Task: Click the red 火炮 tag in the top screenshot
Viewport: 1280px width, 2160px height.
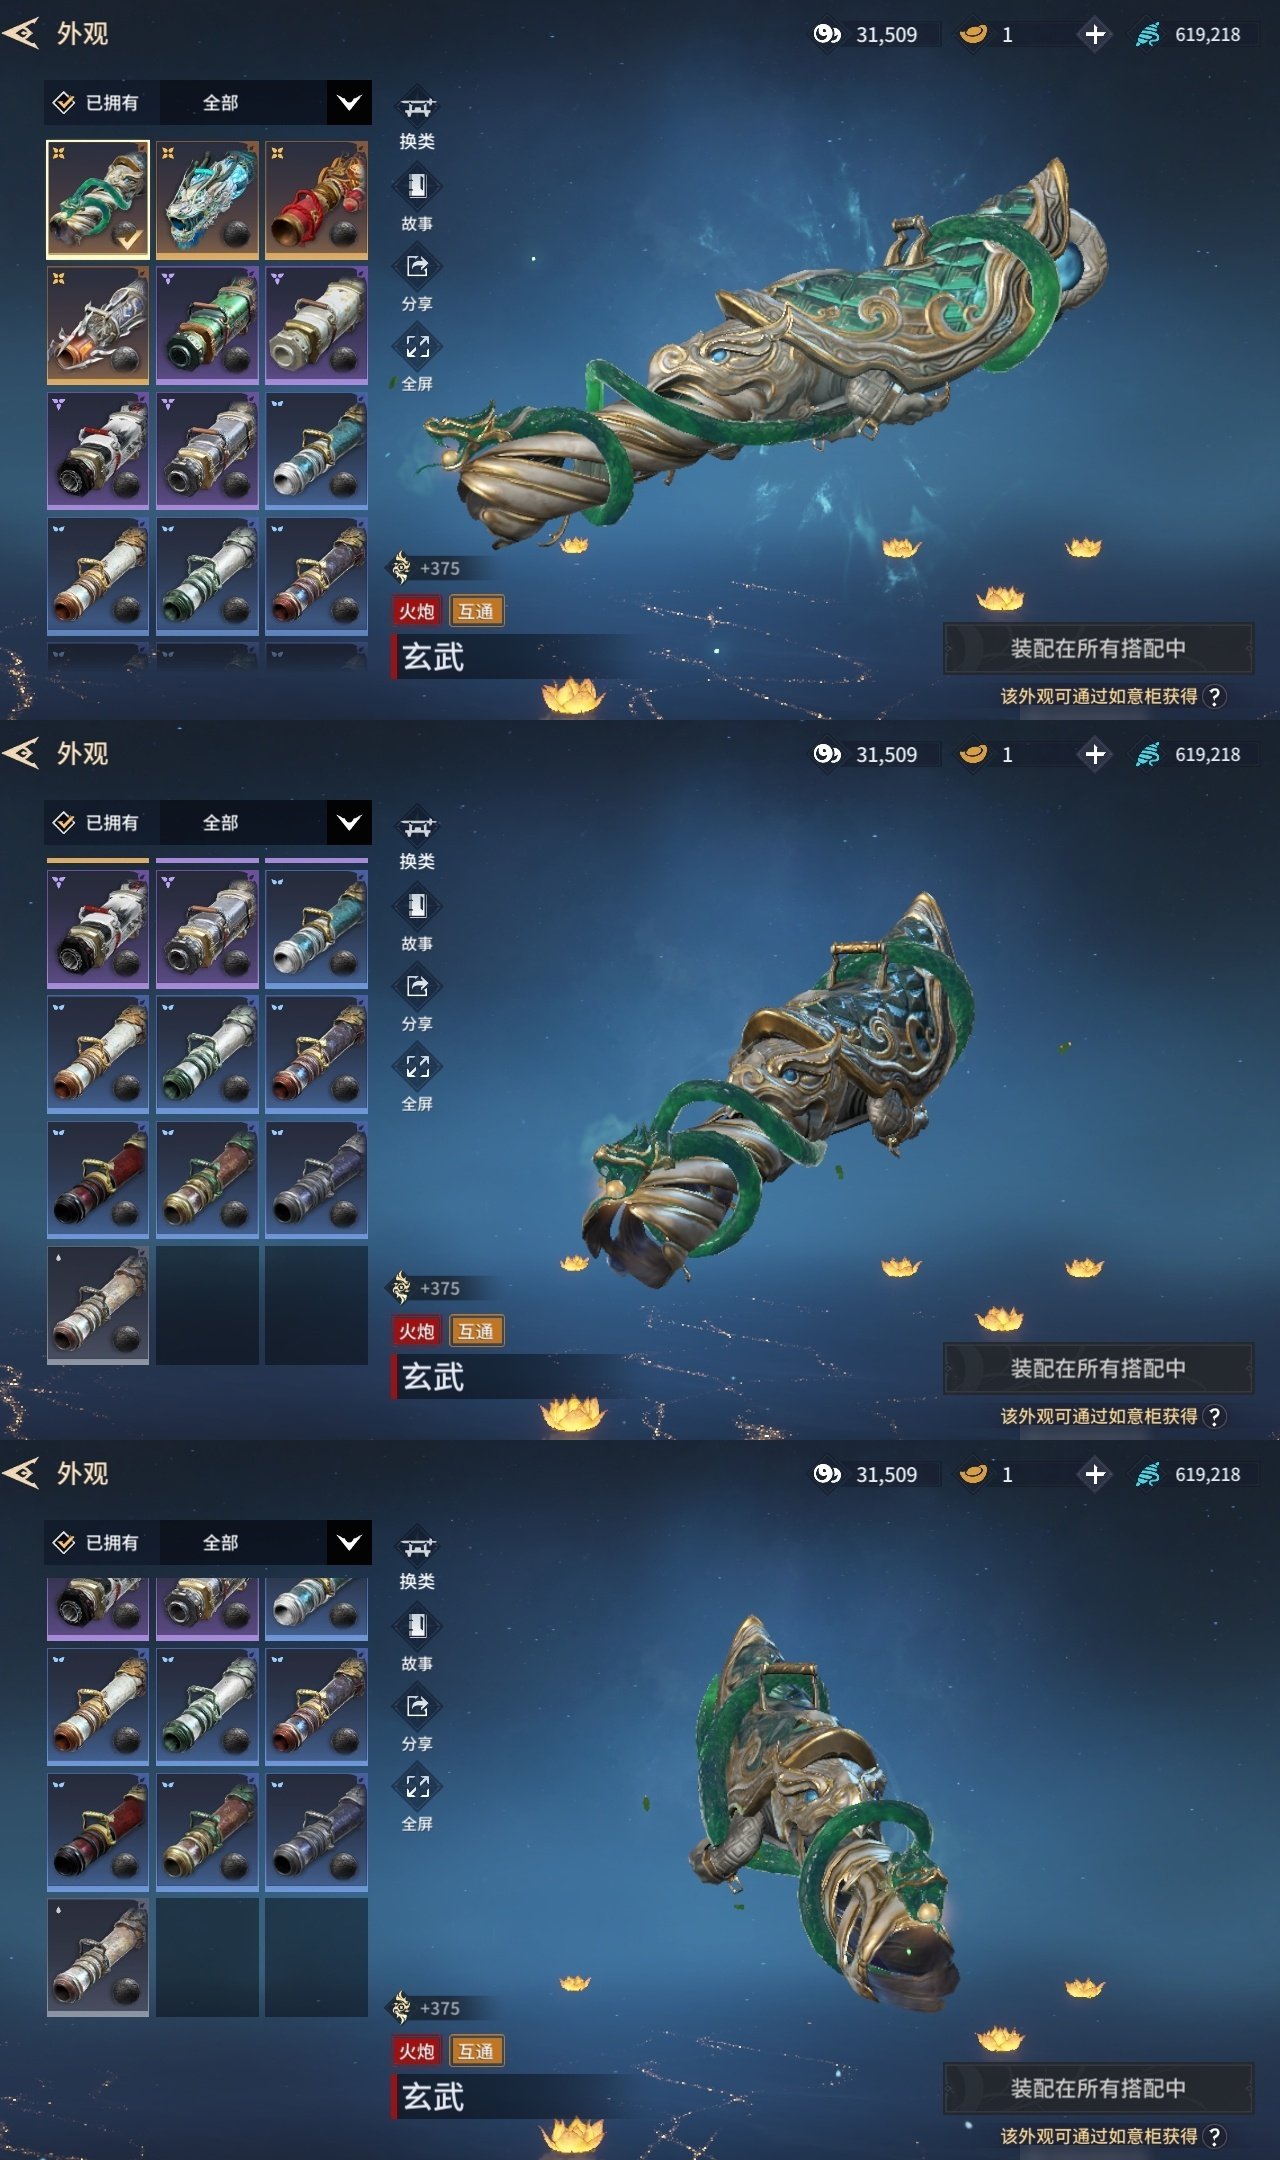Action: point(417,611)
